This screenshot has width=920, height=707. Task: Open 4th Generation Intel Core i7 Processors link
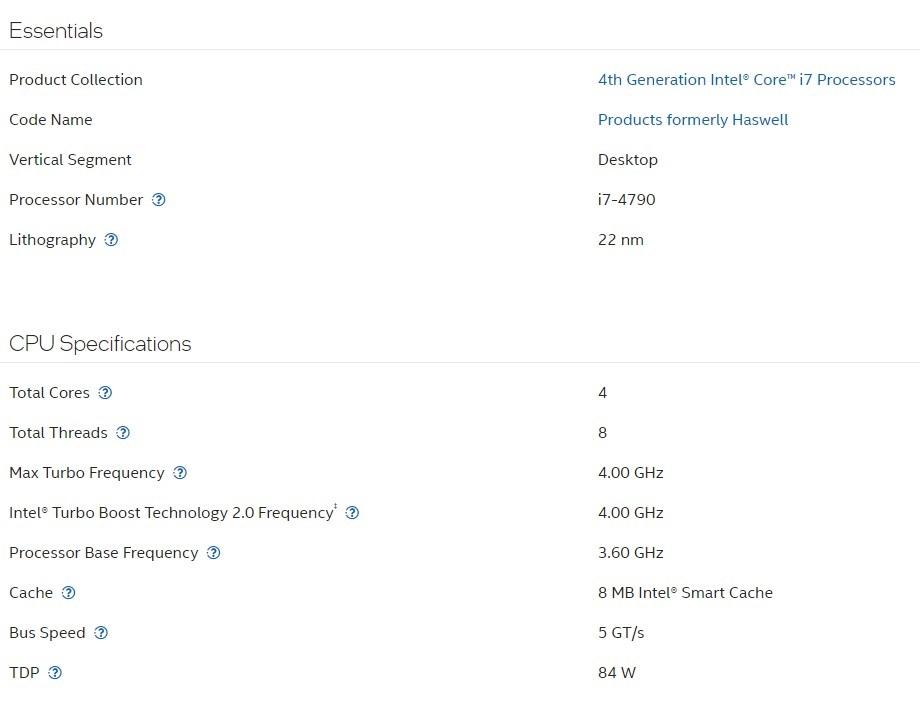tap(746, 80)
